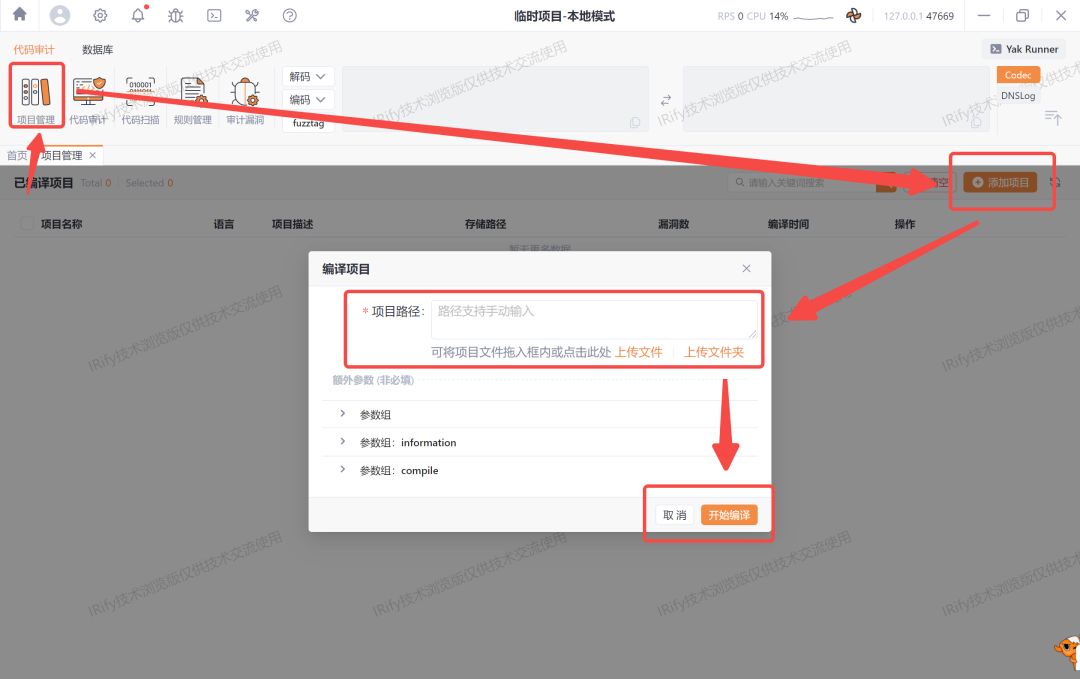
Task: Open the 代码审计 ribbon tool icon
Action: pos(88,101)
